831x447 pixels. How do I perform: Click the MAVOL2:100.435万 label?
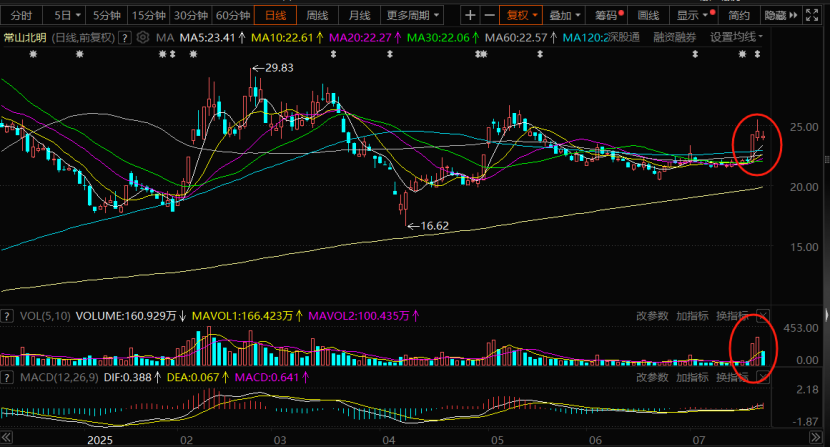pos(359,316)
